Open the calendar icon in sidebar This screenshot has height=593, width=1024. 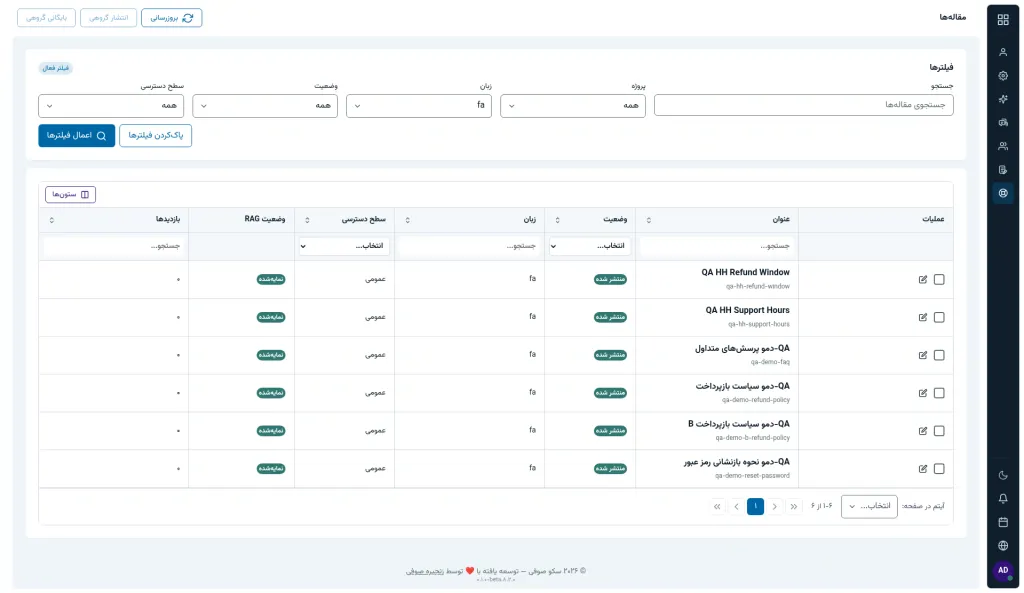click(x=1002, y=522)
